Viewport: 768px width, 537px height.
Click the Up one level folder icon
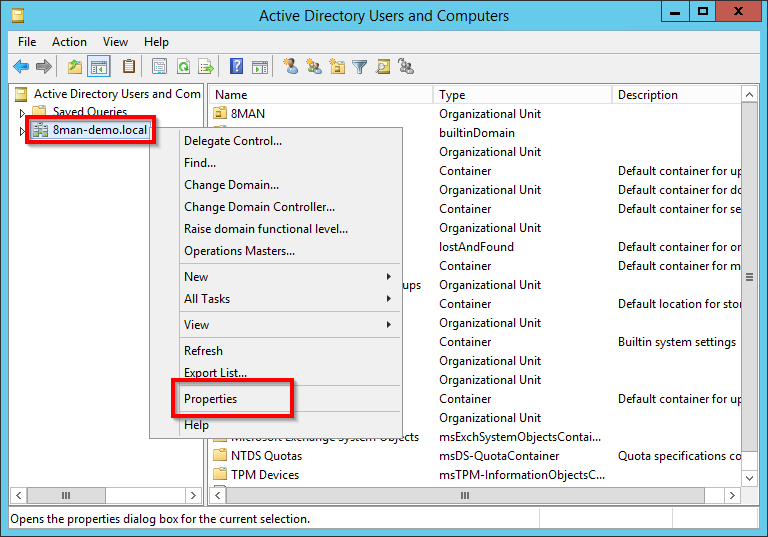coord(75,67)
